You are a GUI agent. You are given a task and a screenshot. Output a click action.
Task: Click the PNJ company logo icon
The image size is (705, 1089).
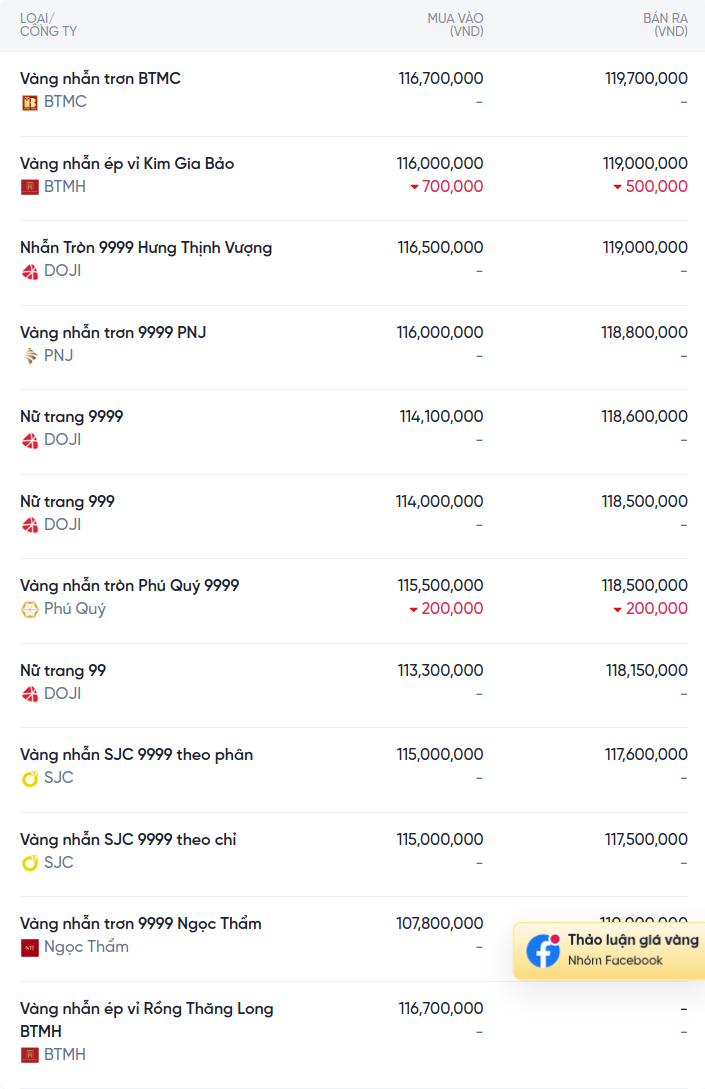pyautogui.click(x=29, y=356)
